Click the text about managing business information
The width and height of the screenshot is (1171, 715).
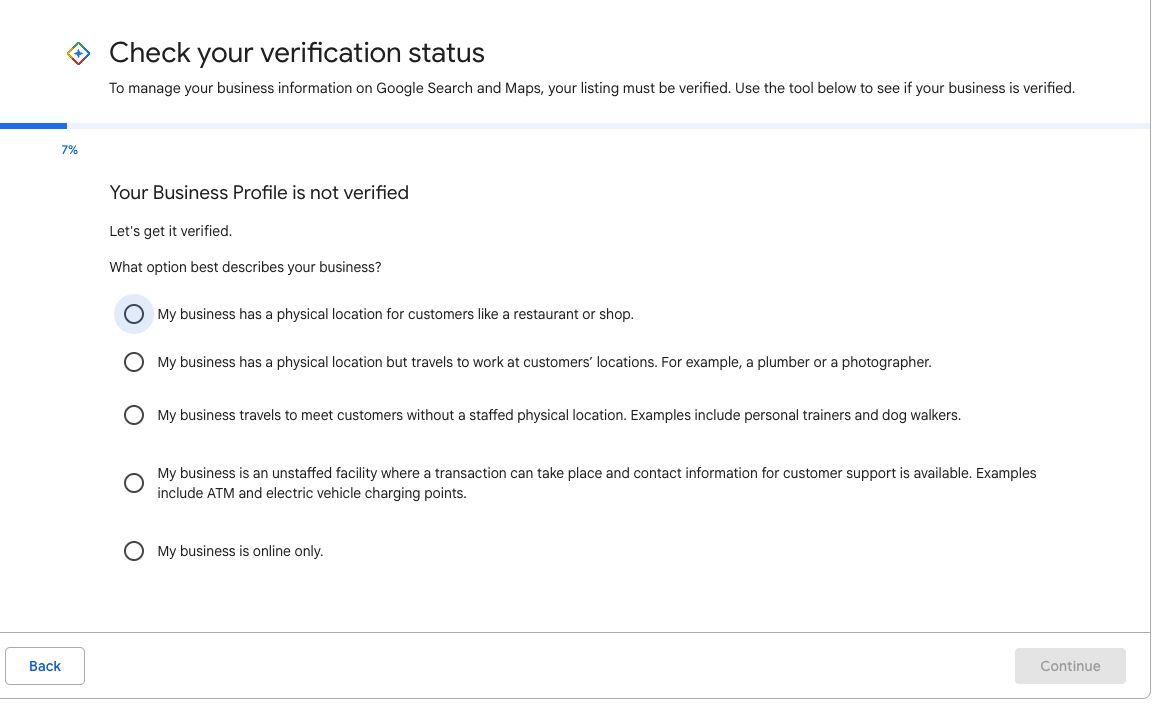point(592,88)
